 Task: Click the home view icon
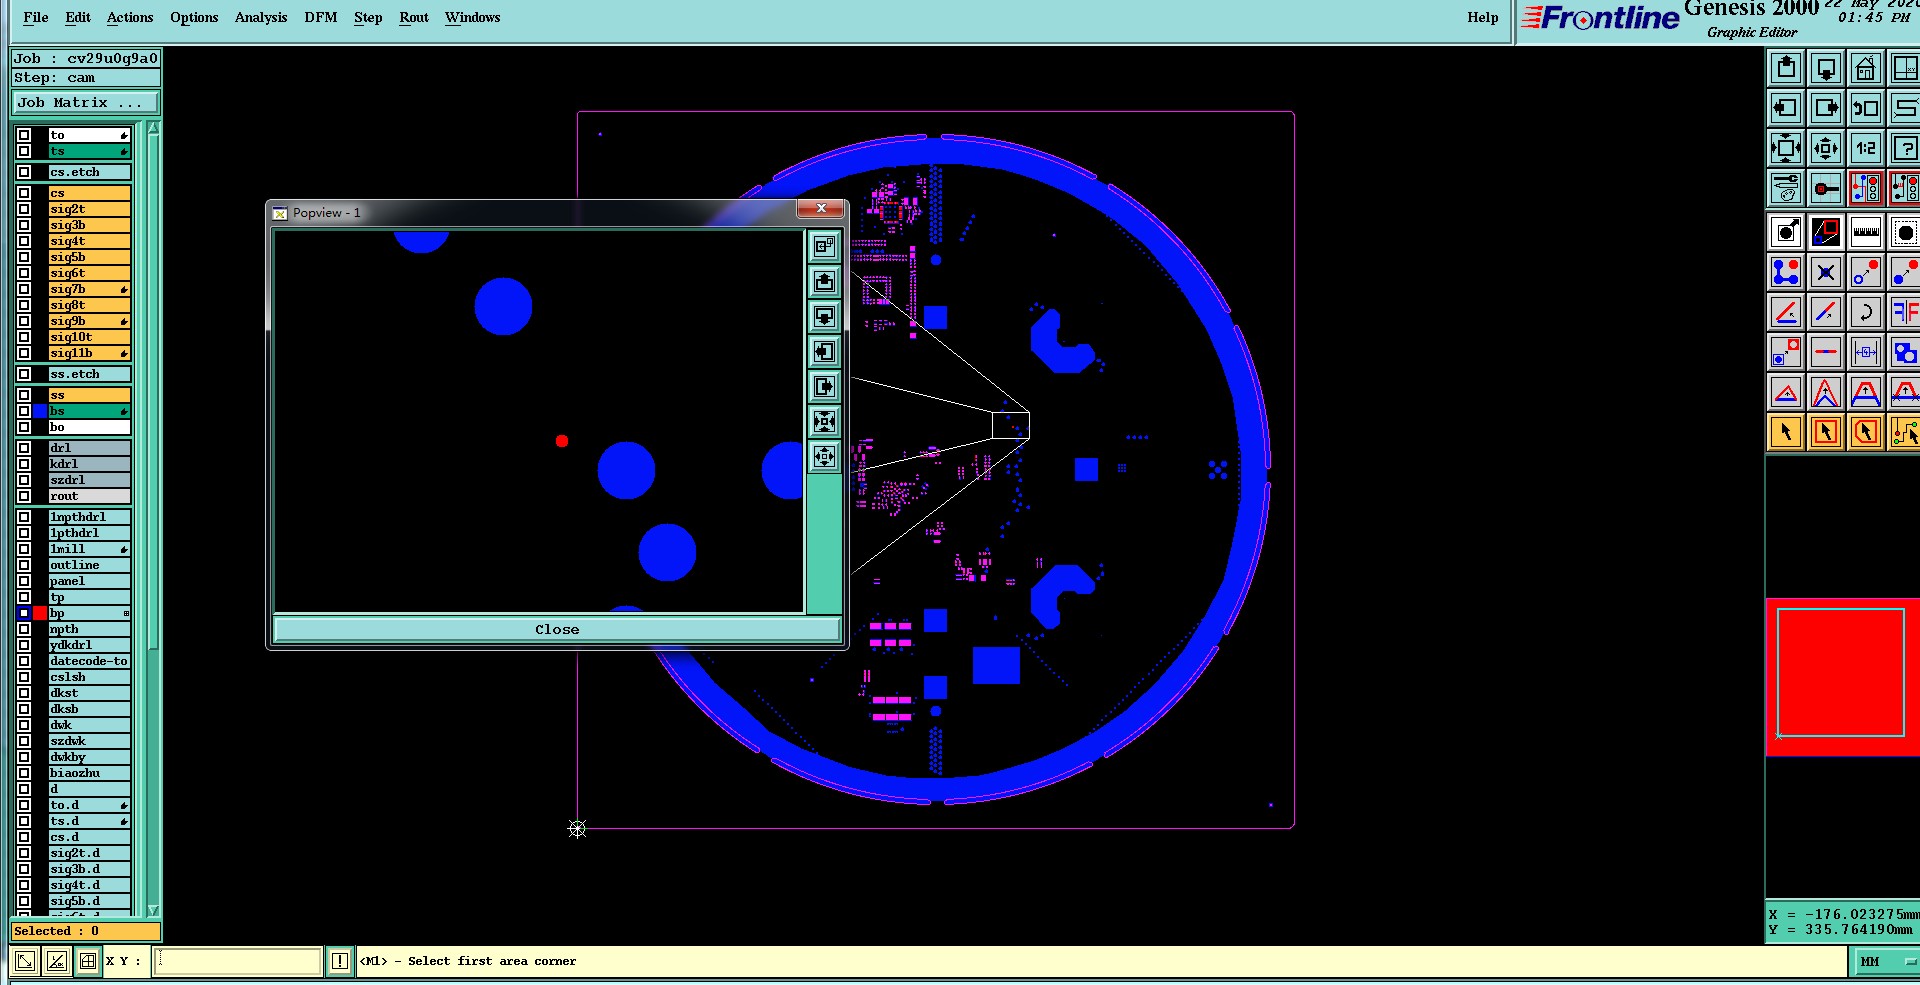pos(1866,69)
